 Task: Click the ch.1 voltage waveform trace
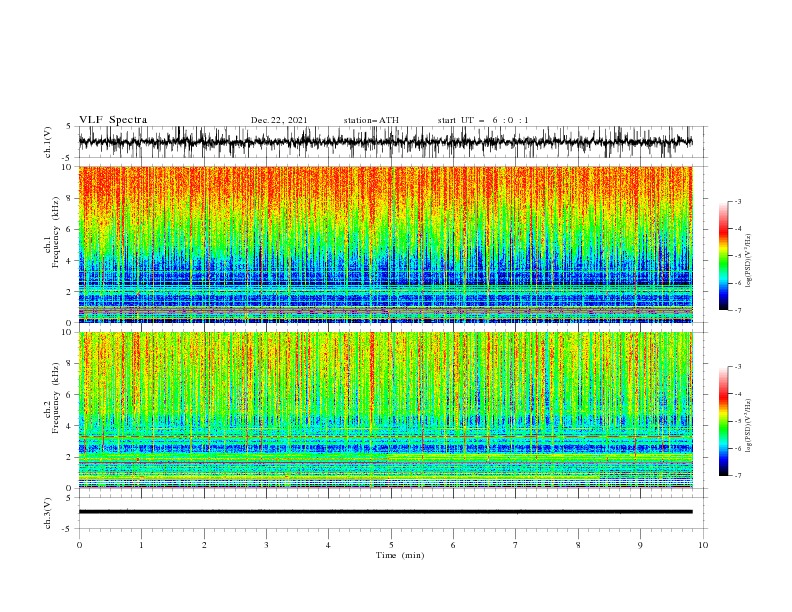(385, 142)
